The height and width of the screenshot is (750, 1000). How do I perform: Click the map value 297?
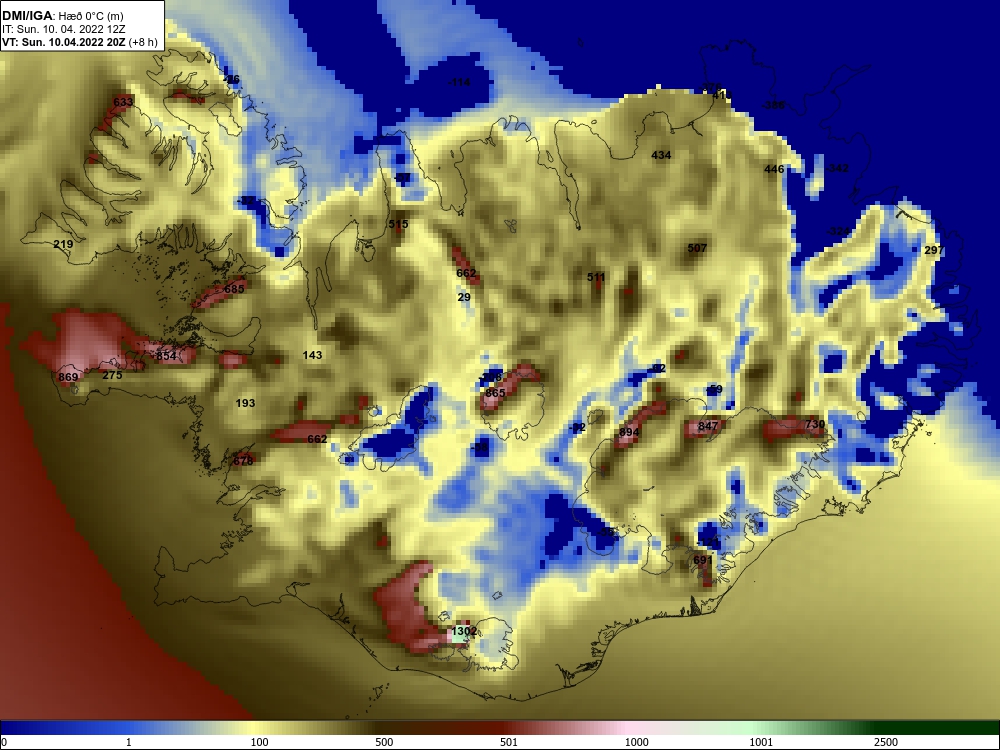point(934,250)
